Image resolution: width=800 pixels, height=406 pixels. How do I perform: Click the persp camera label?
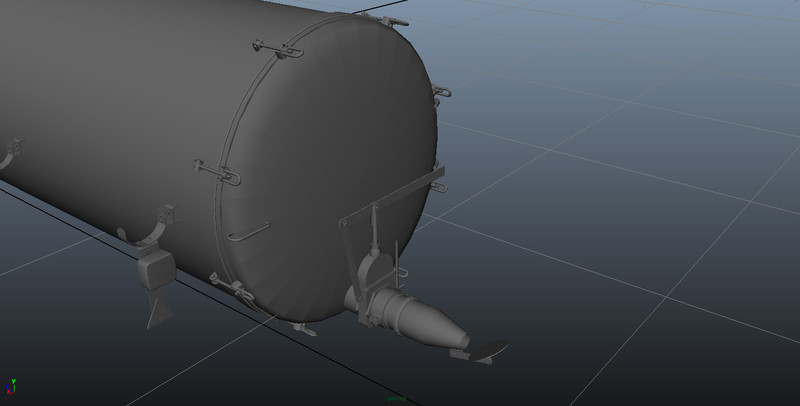(x=396, y=399)
